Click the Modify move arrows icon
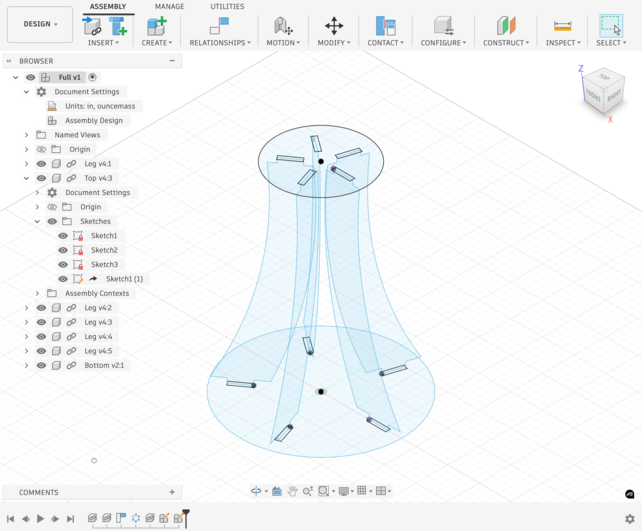Image resolution: width=642 pixels, height=531 pixels. (334, 26)
